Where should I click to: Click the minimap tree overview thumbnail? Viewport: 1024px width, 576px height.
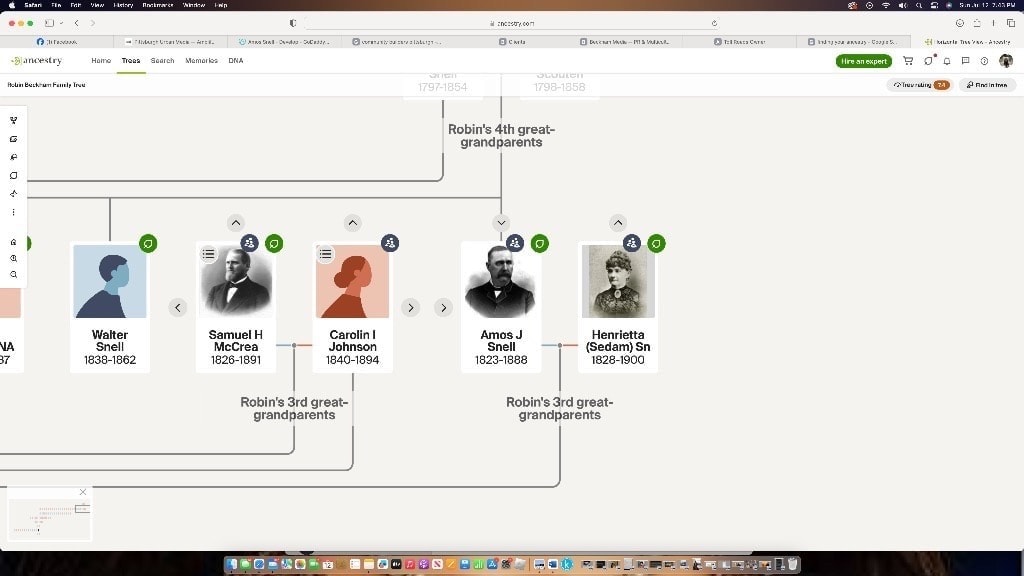point(49,519)
